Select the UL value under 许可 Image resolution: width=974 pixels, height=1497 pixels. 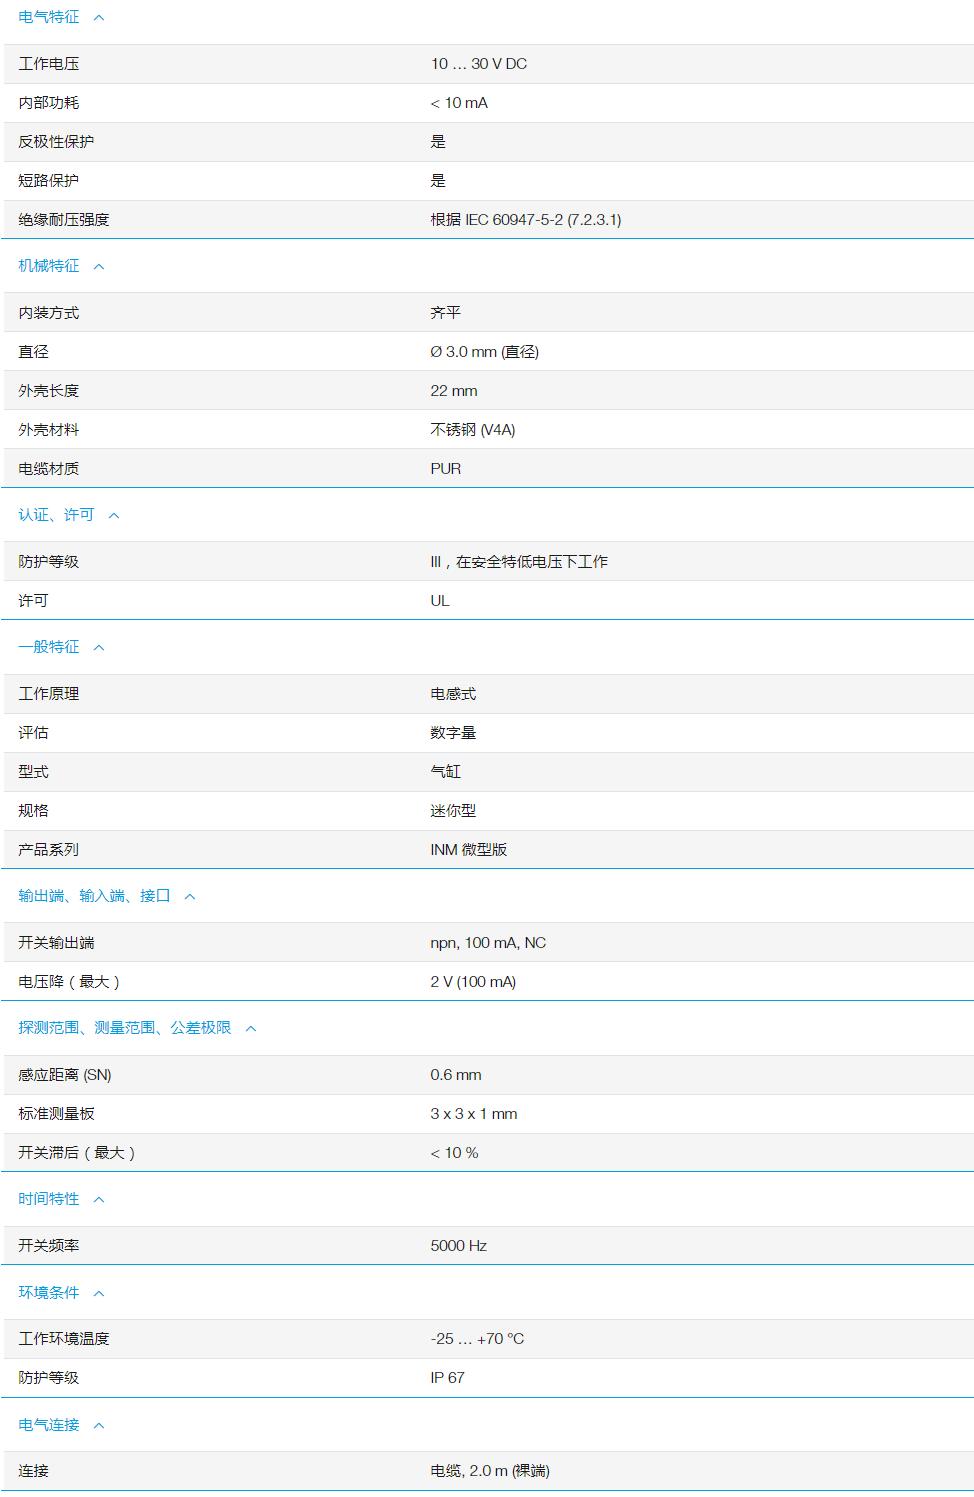click(x=440, y=600)
